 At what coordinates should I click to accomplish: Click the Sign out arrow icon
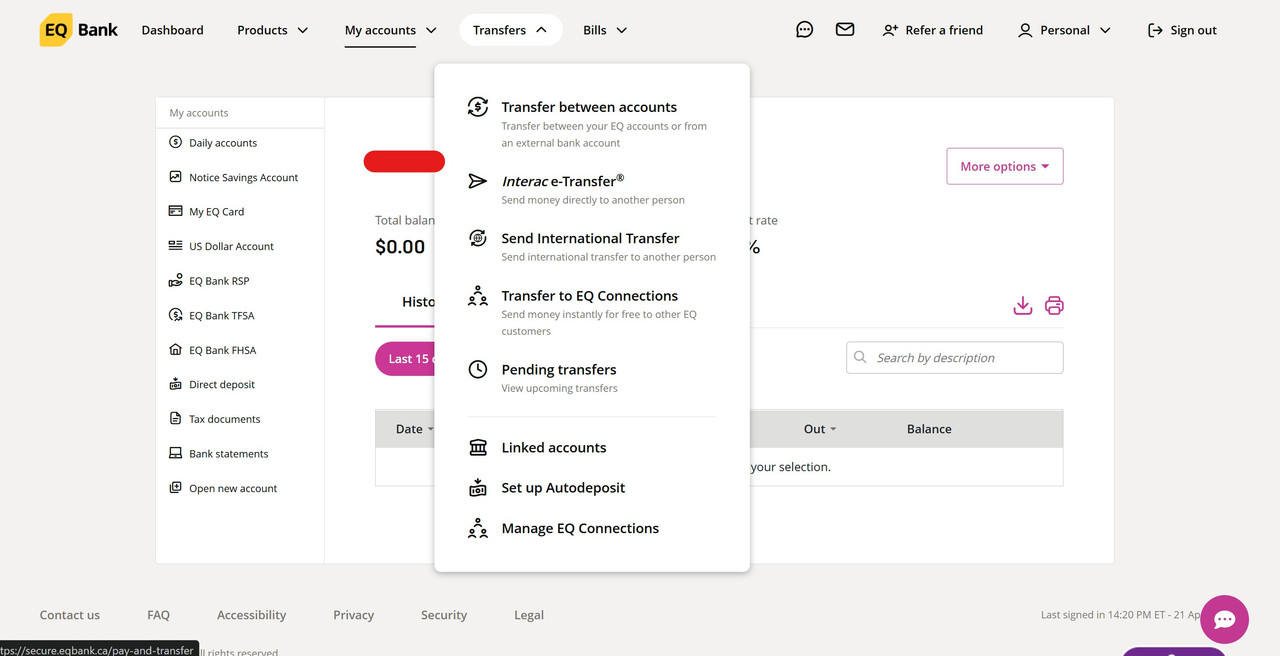(1156, 31)
